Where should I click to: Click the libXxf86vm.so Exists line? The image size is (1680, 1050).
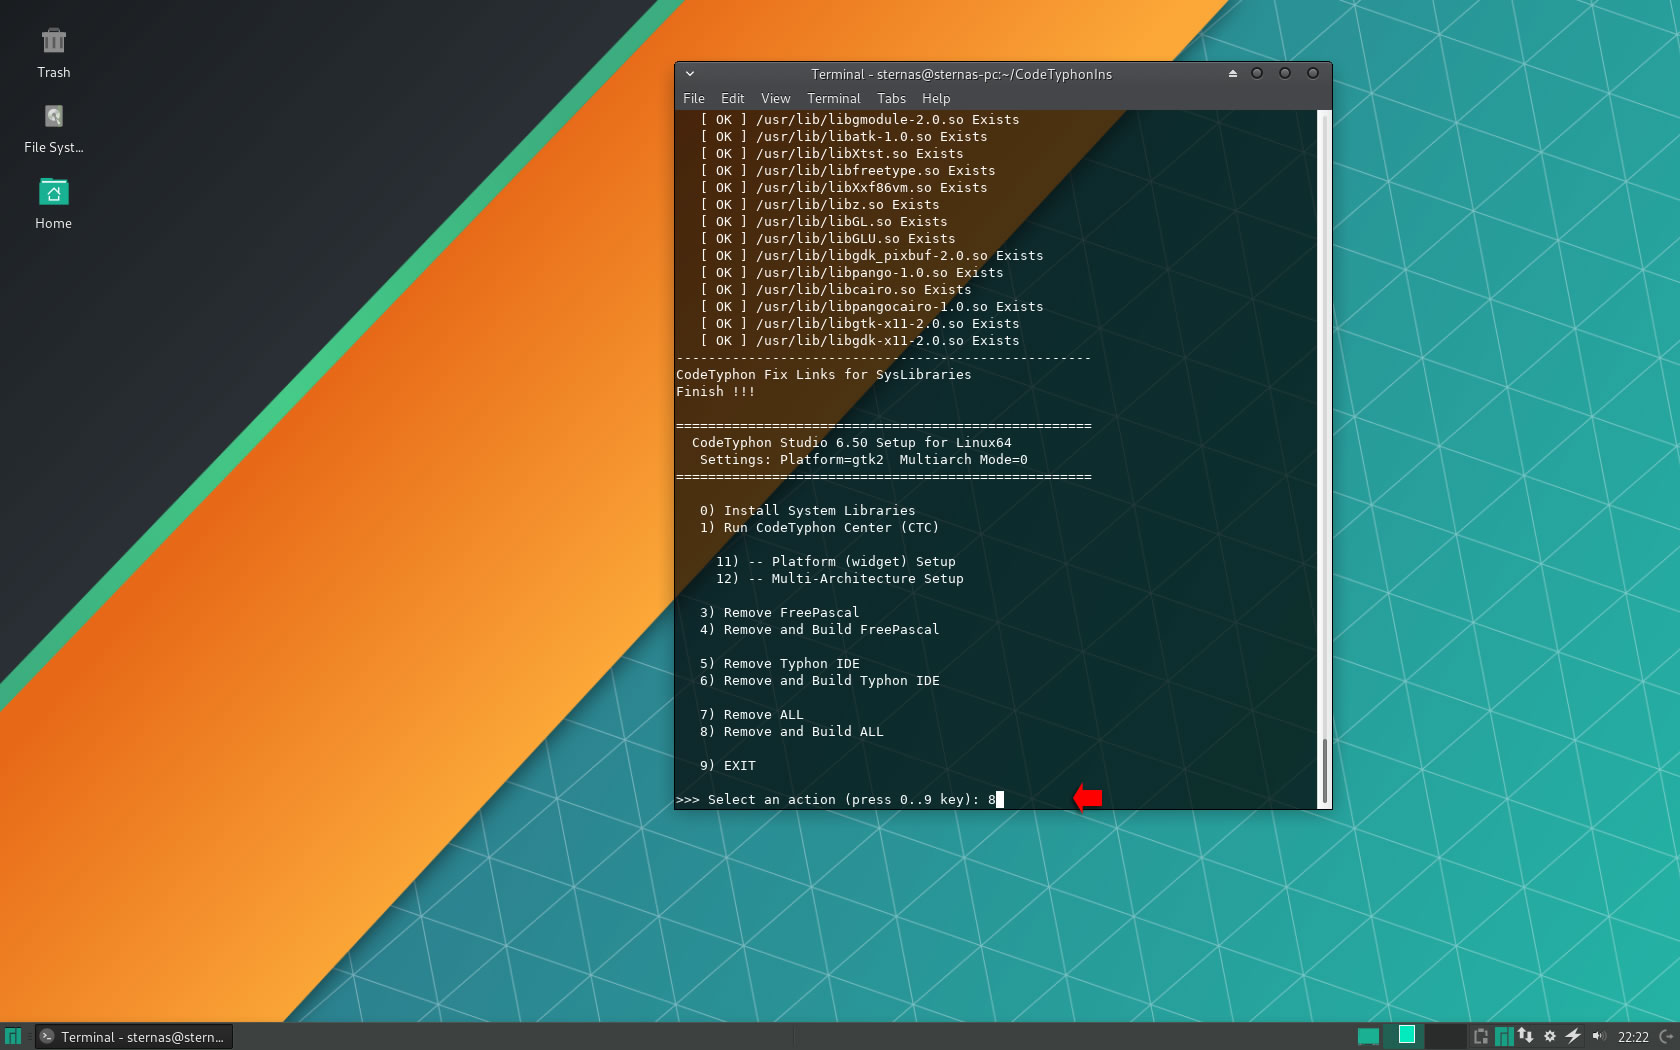(x=844, y=188)
